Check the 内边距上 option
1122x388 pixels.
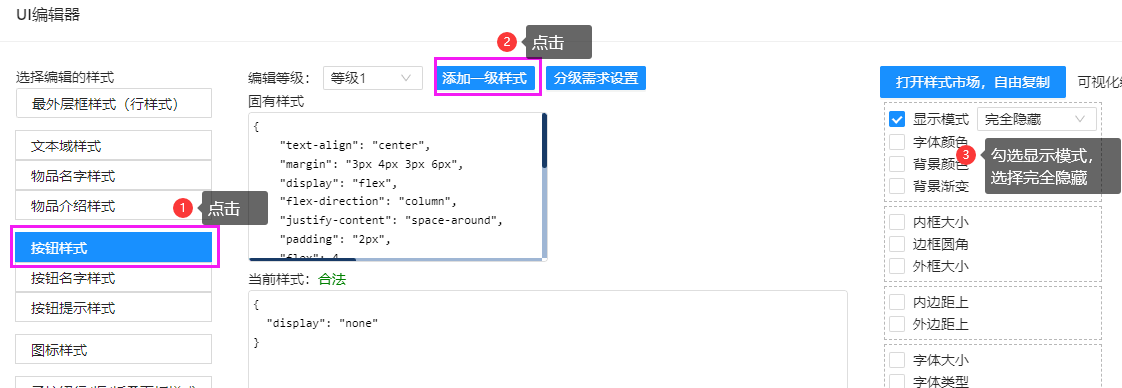pyautogui.click(x=897, y=301)
